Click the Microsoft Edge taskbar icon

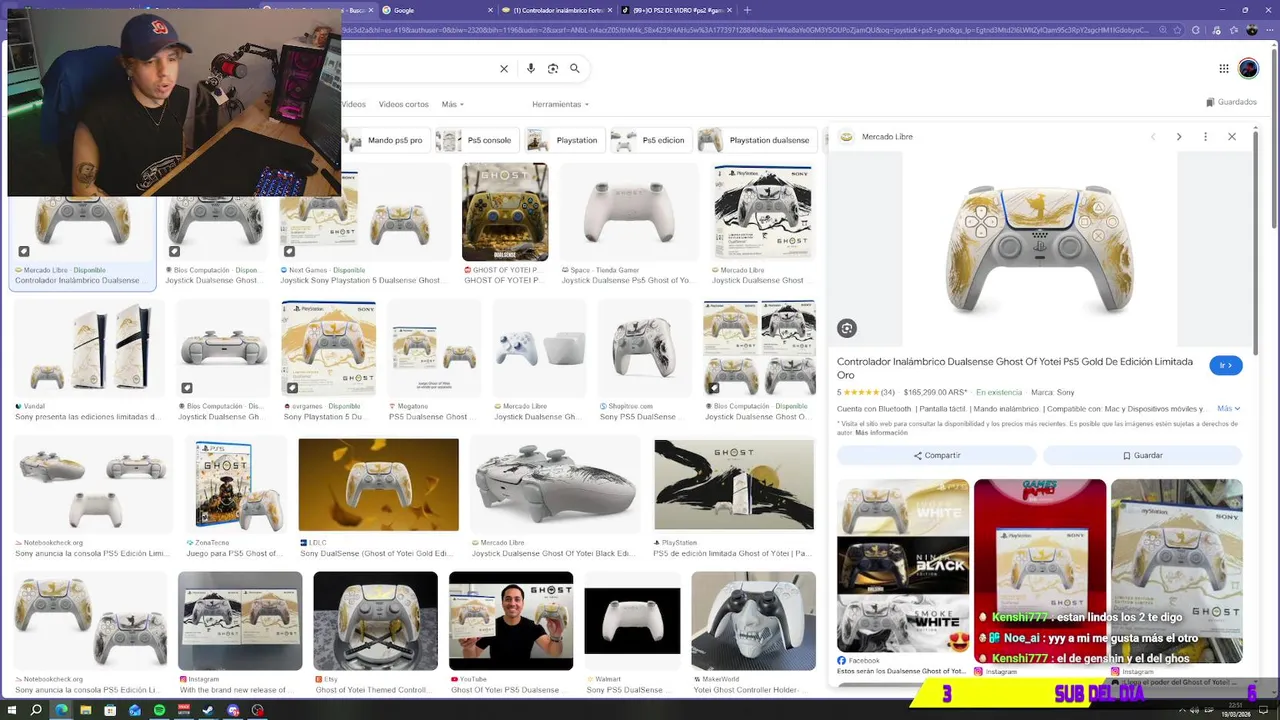coord(61,710)
